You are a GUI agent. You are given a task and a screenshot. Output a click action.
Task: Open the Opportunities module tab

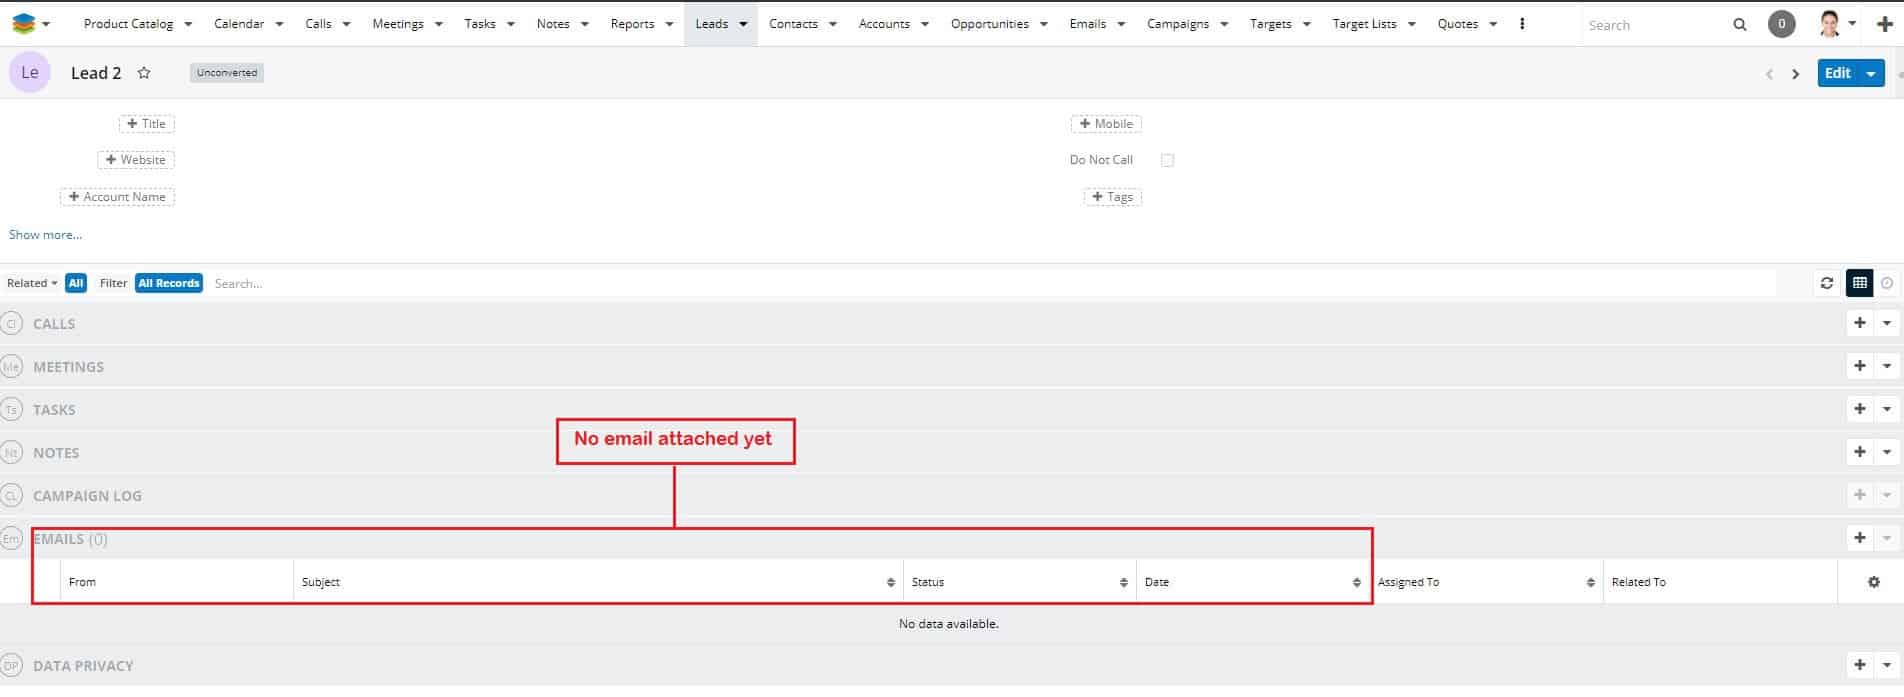[x=989, y=24]
